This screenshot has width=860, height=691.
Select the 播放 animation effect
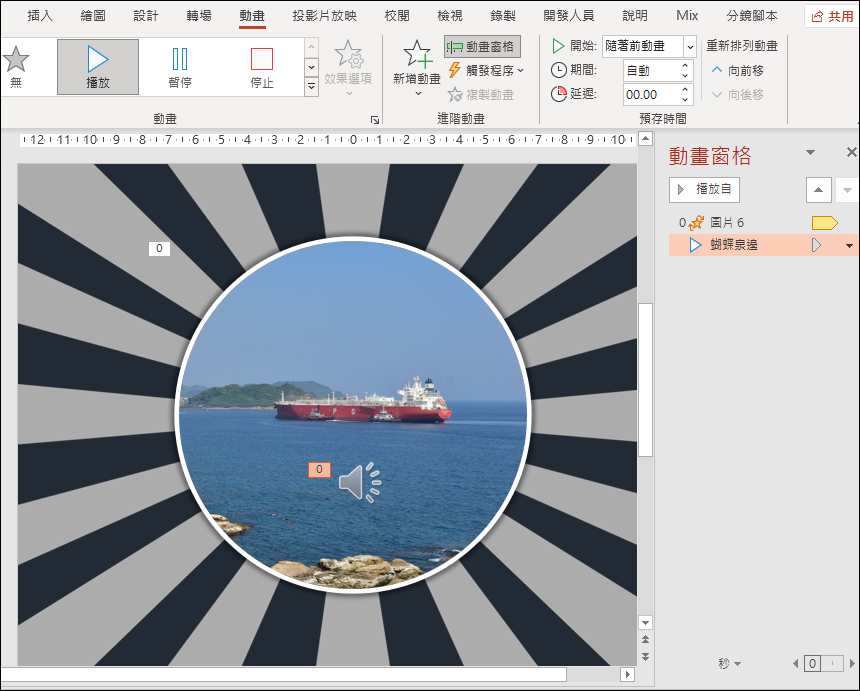[x=98, y=67]
